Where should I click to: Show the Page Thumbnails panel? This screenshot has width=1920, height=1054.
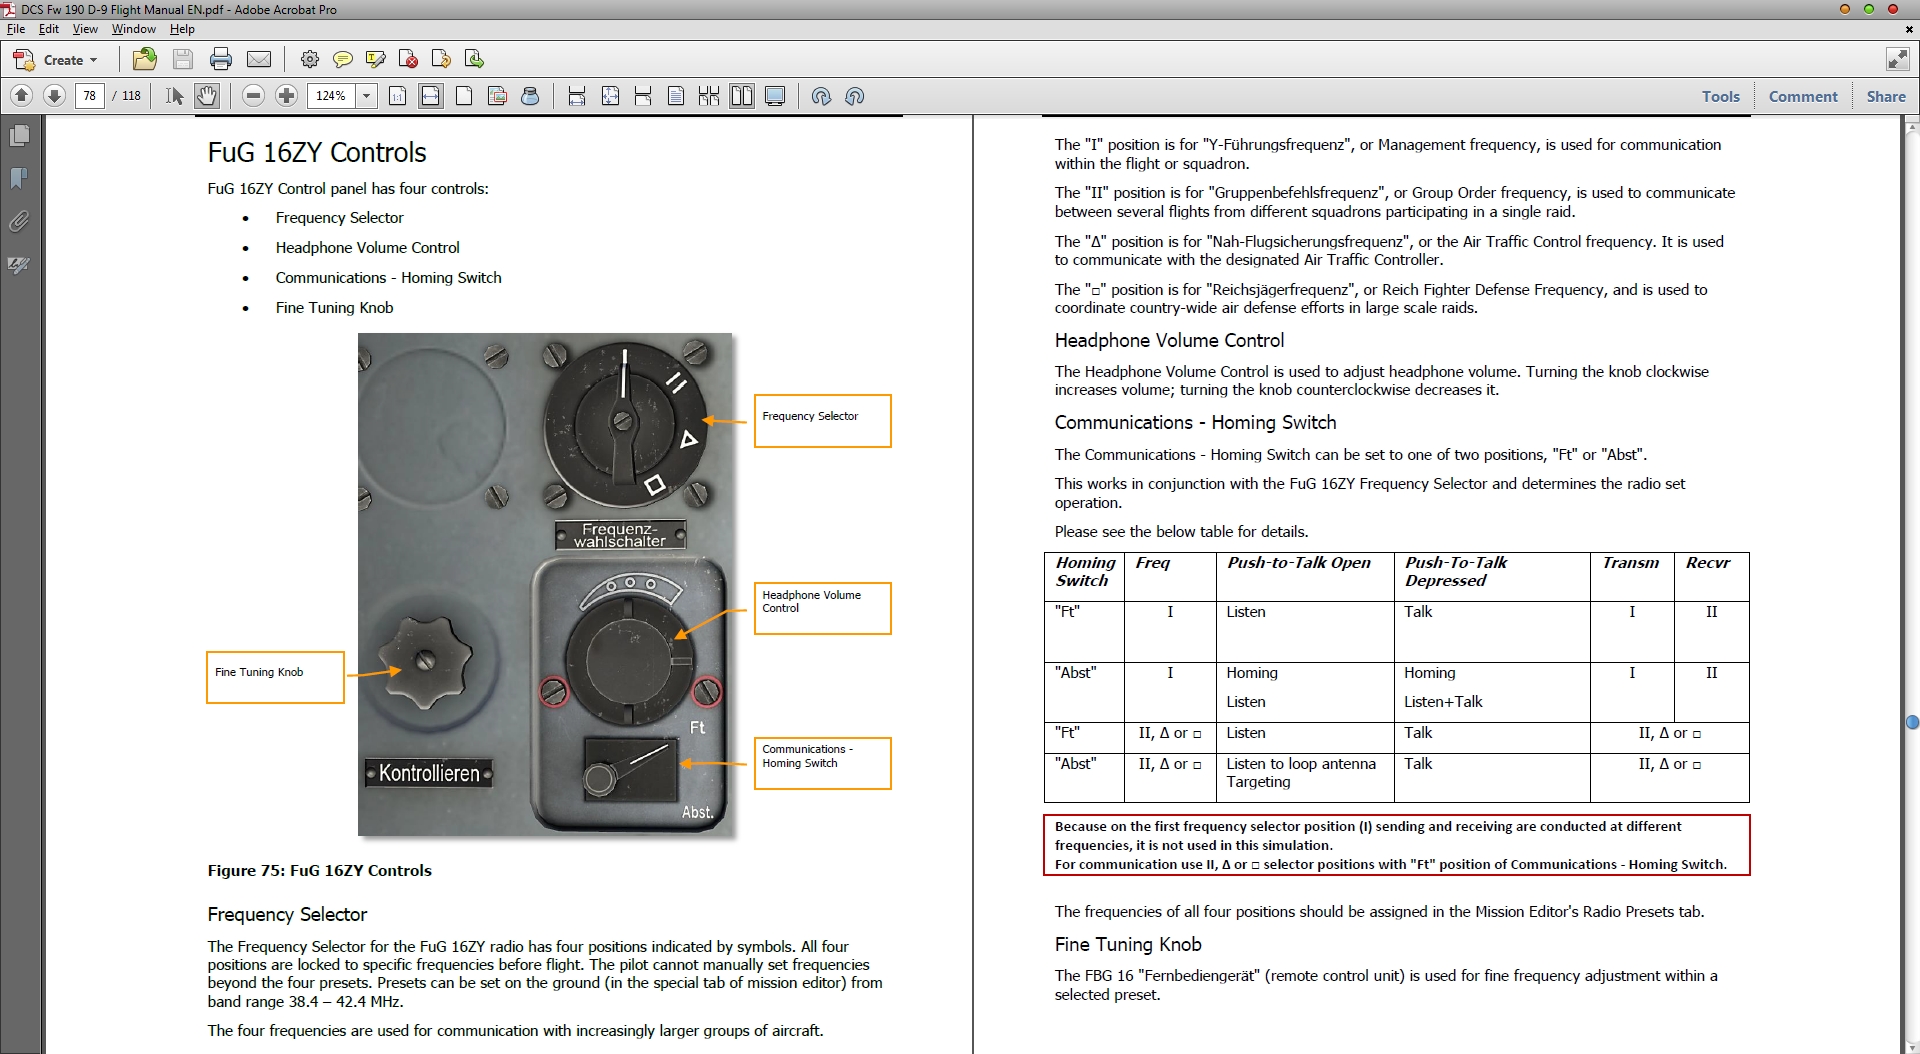coord(19,135)
